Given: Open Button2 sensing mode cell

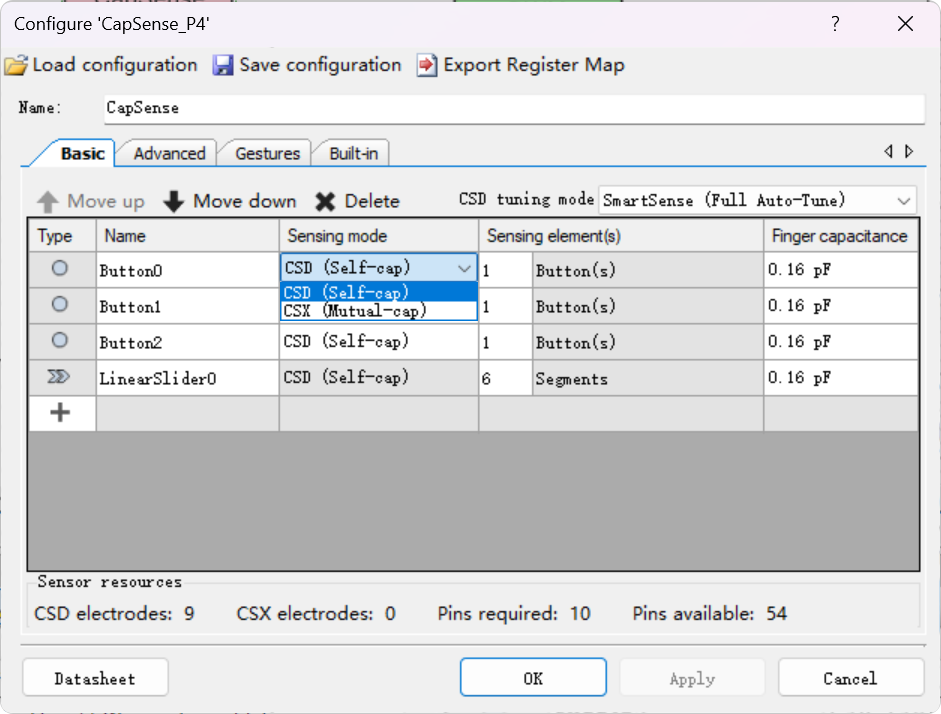Looking at the screenshot, I should click(379, 342).
